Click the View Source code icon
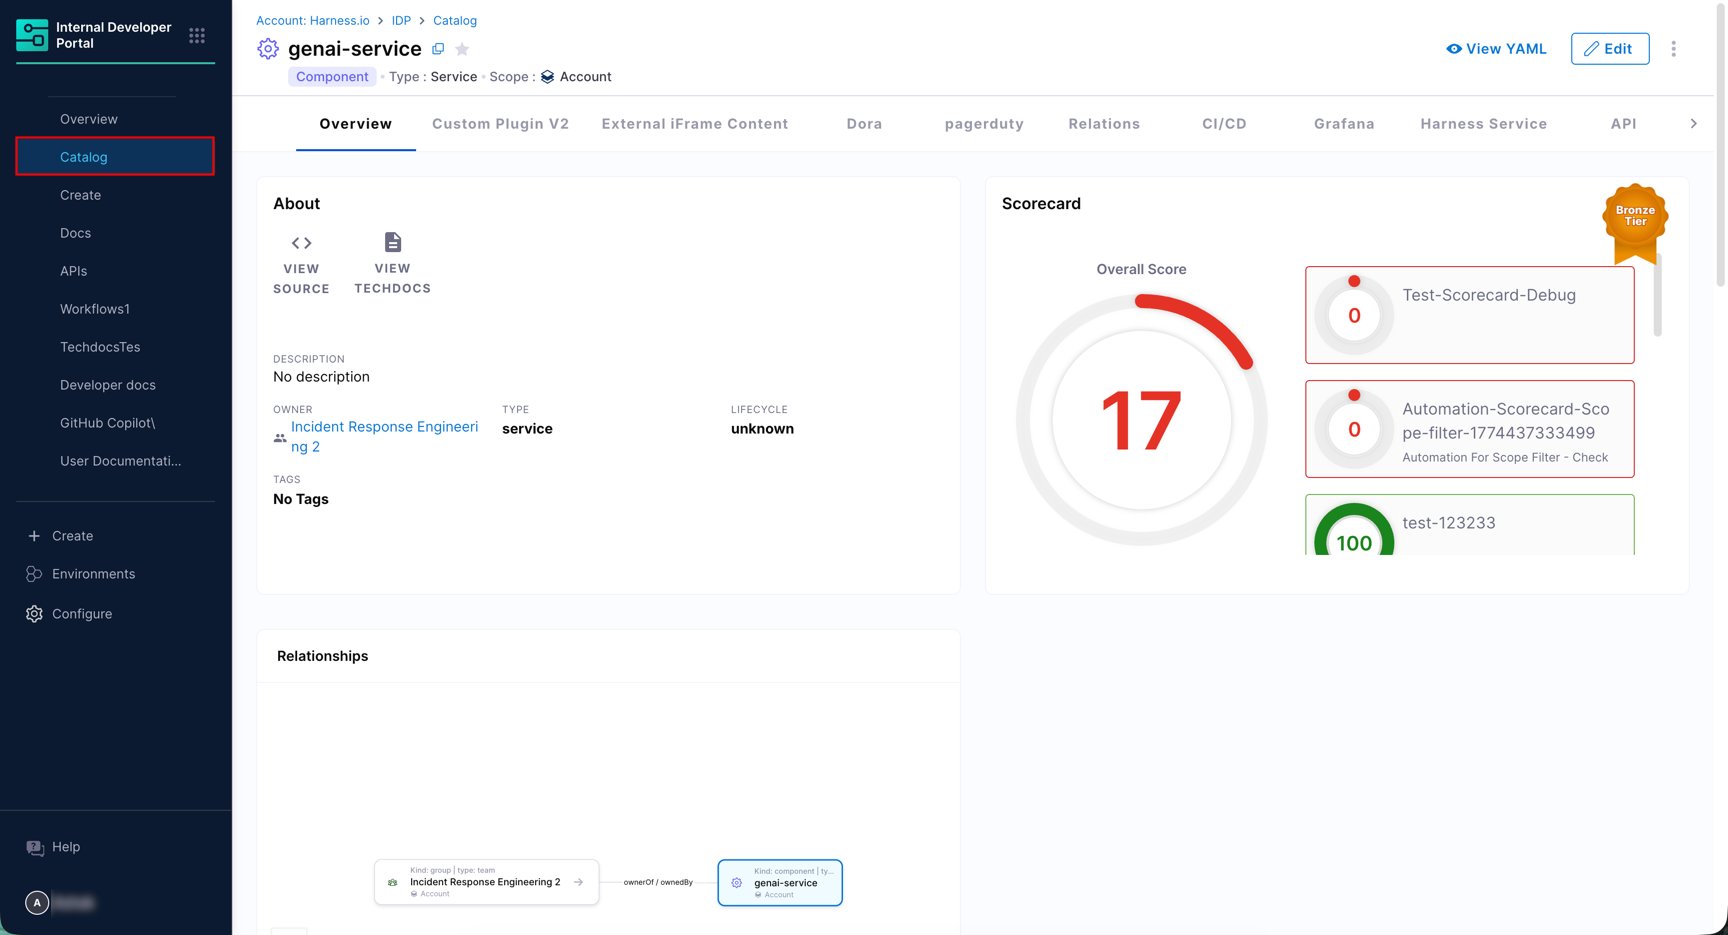Image resolution: width=1728 pixels, height=935 pixels. pyautogui.click(x=301, y=243)
